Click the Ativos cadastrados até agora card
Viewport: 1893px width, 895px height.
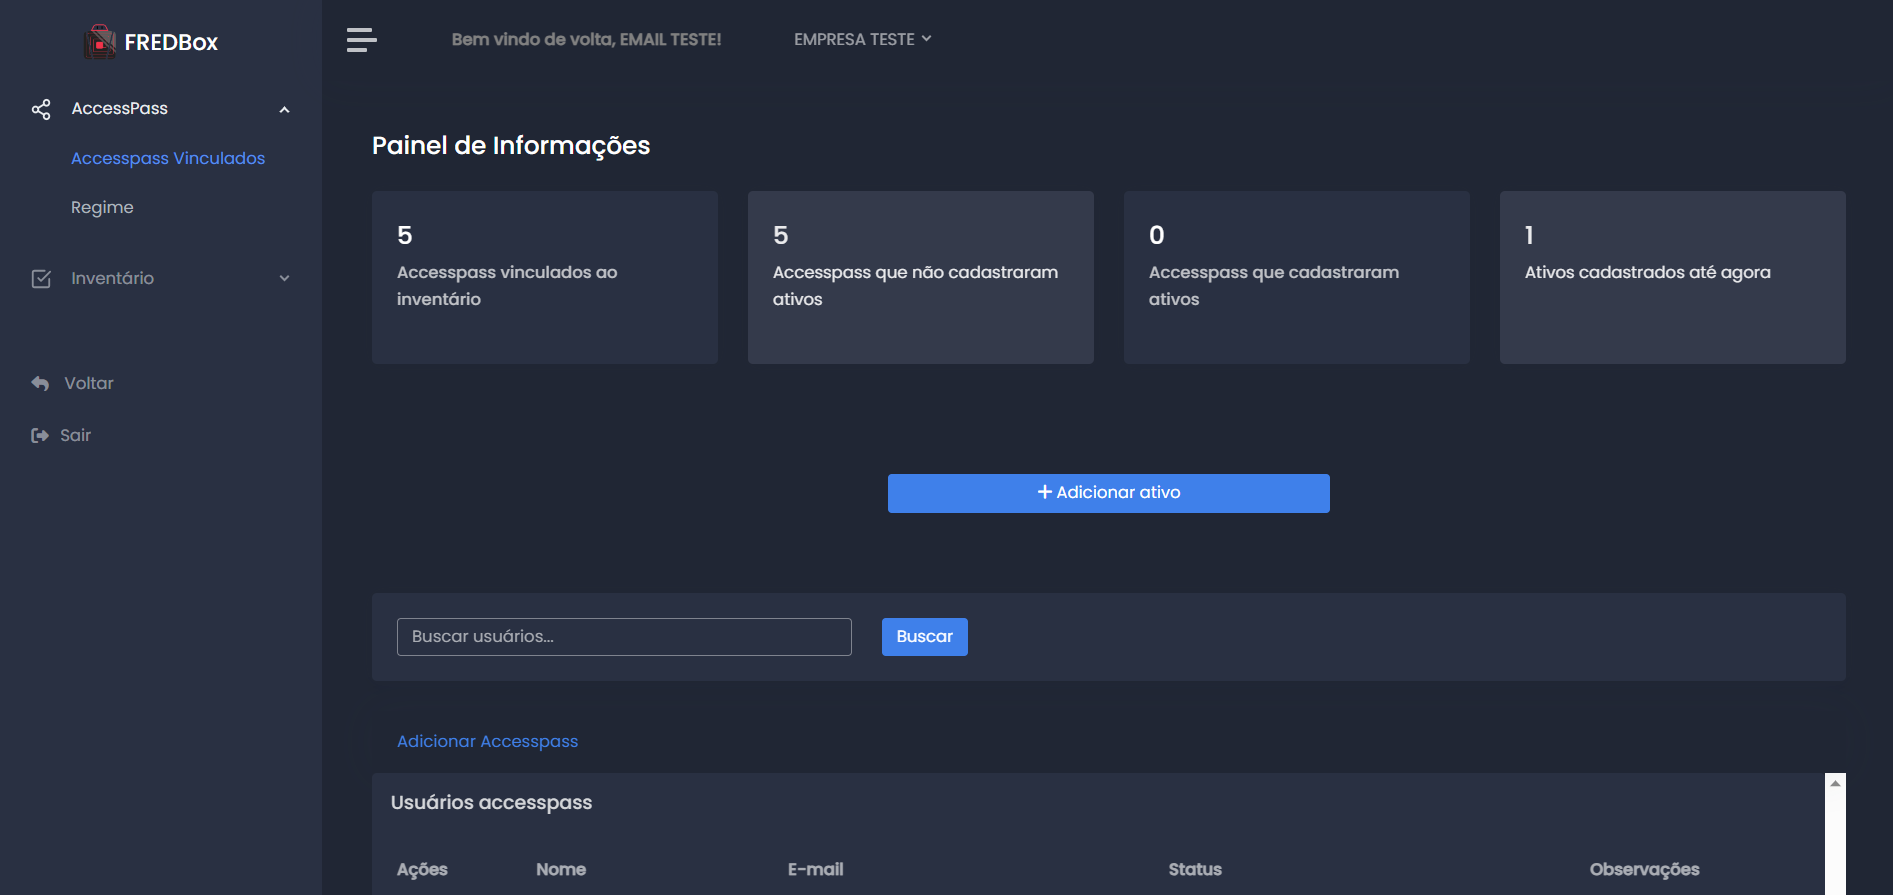click(x=1672, y=277)
